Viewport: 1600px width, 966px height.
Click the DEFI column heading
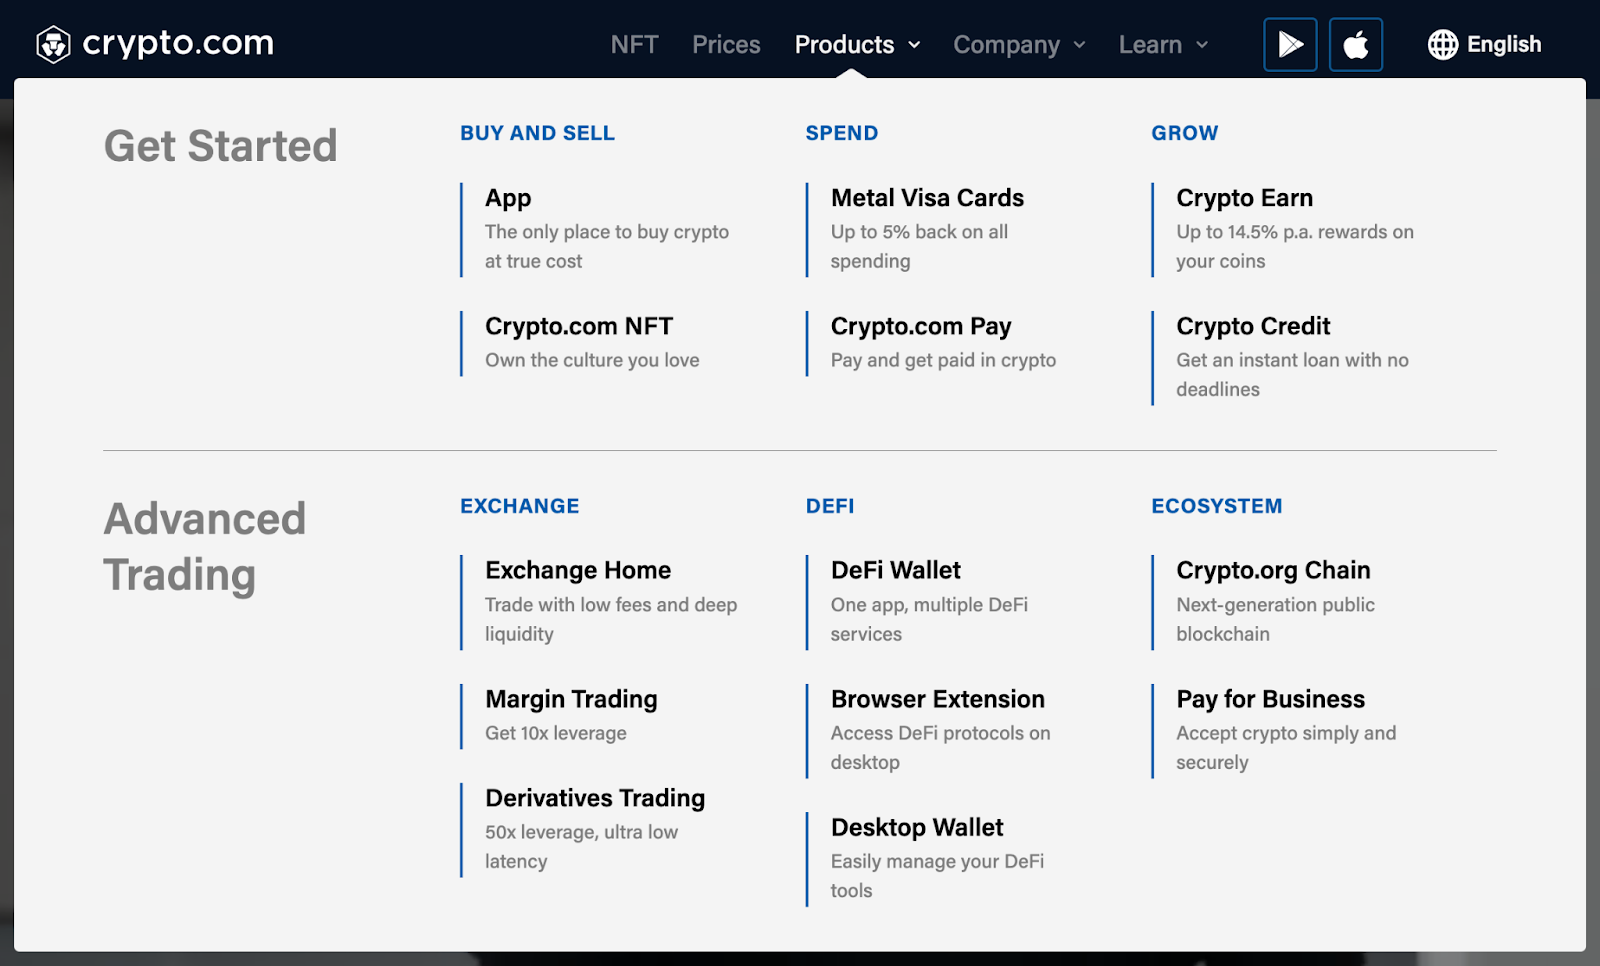[830, 506]
